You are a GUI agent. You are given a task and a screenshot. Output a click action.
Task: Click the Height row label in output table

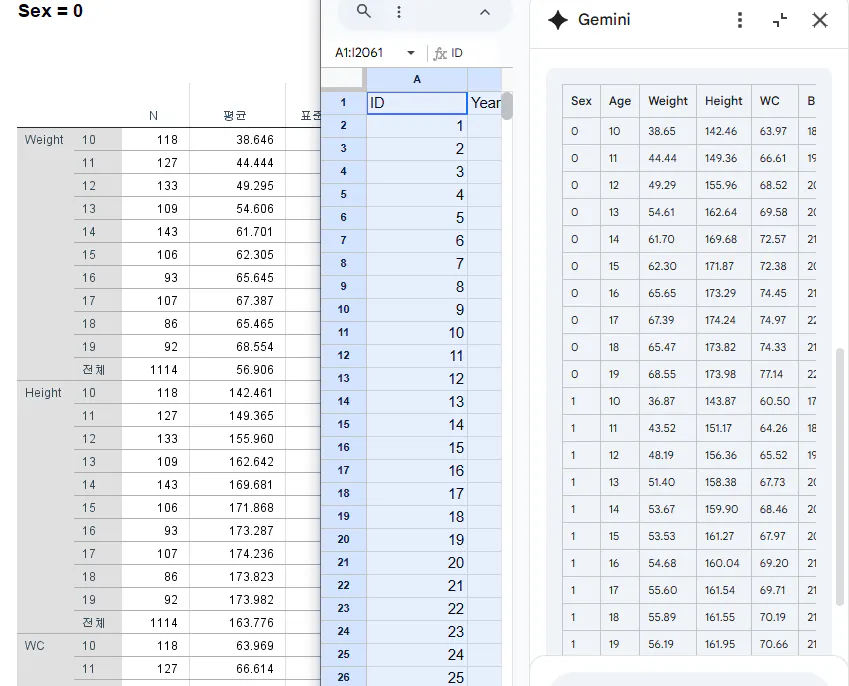(43, 393)
